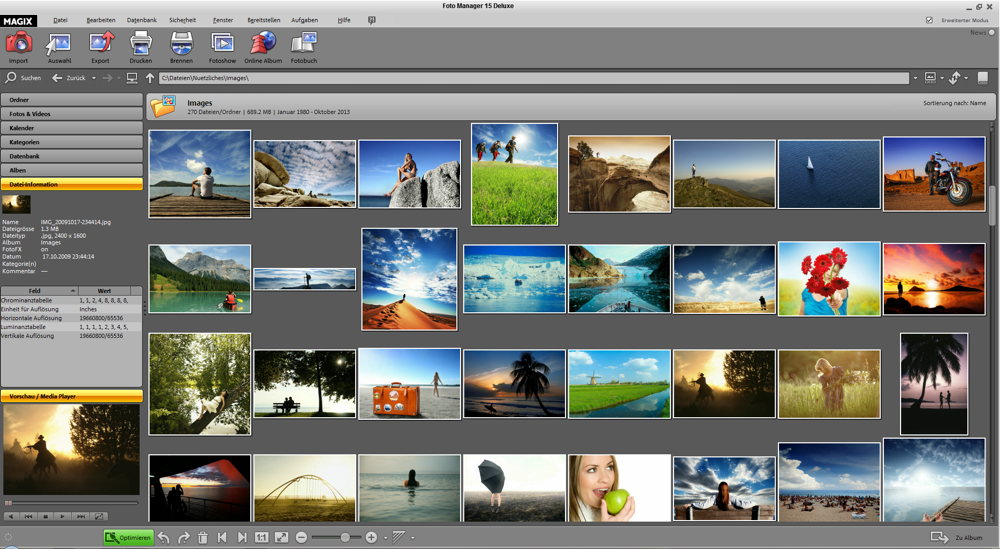The width and height of the screenshot is (1000, 549).
Task: Open the Alben sidebar panel
Action: click(x=71, y=170)
